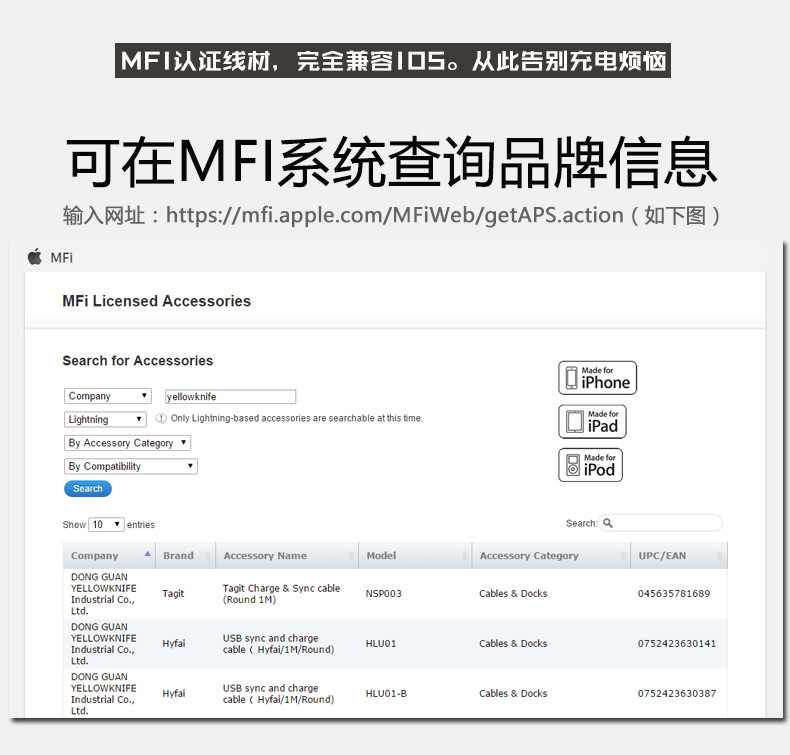
Task: Click the table Search filter field
Action: 661,523
